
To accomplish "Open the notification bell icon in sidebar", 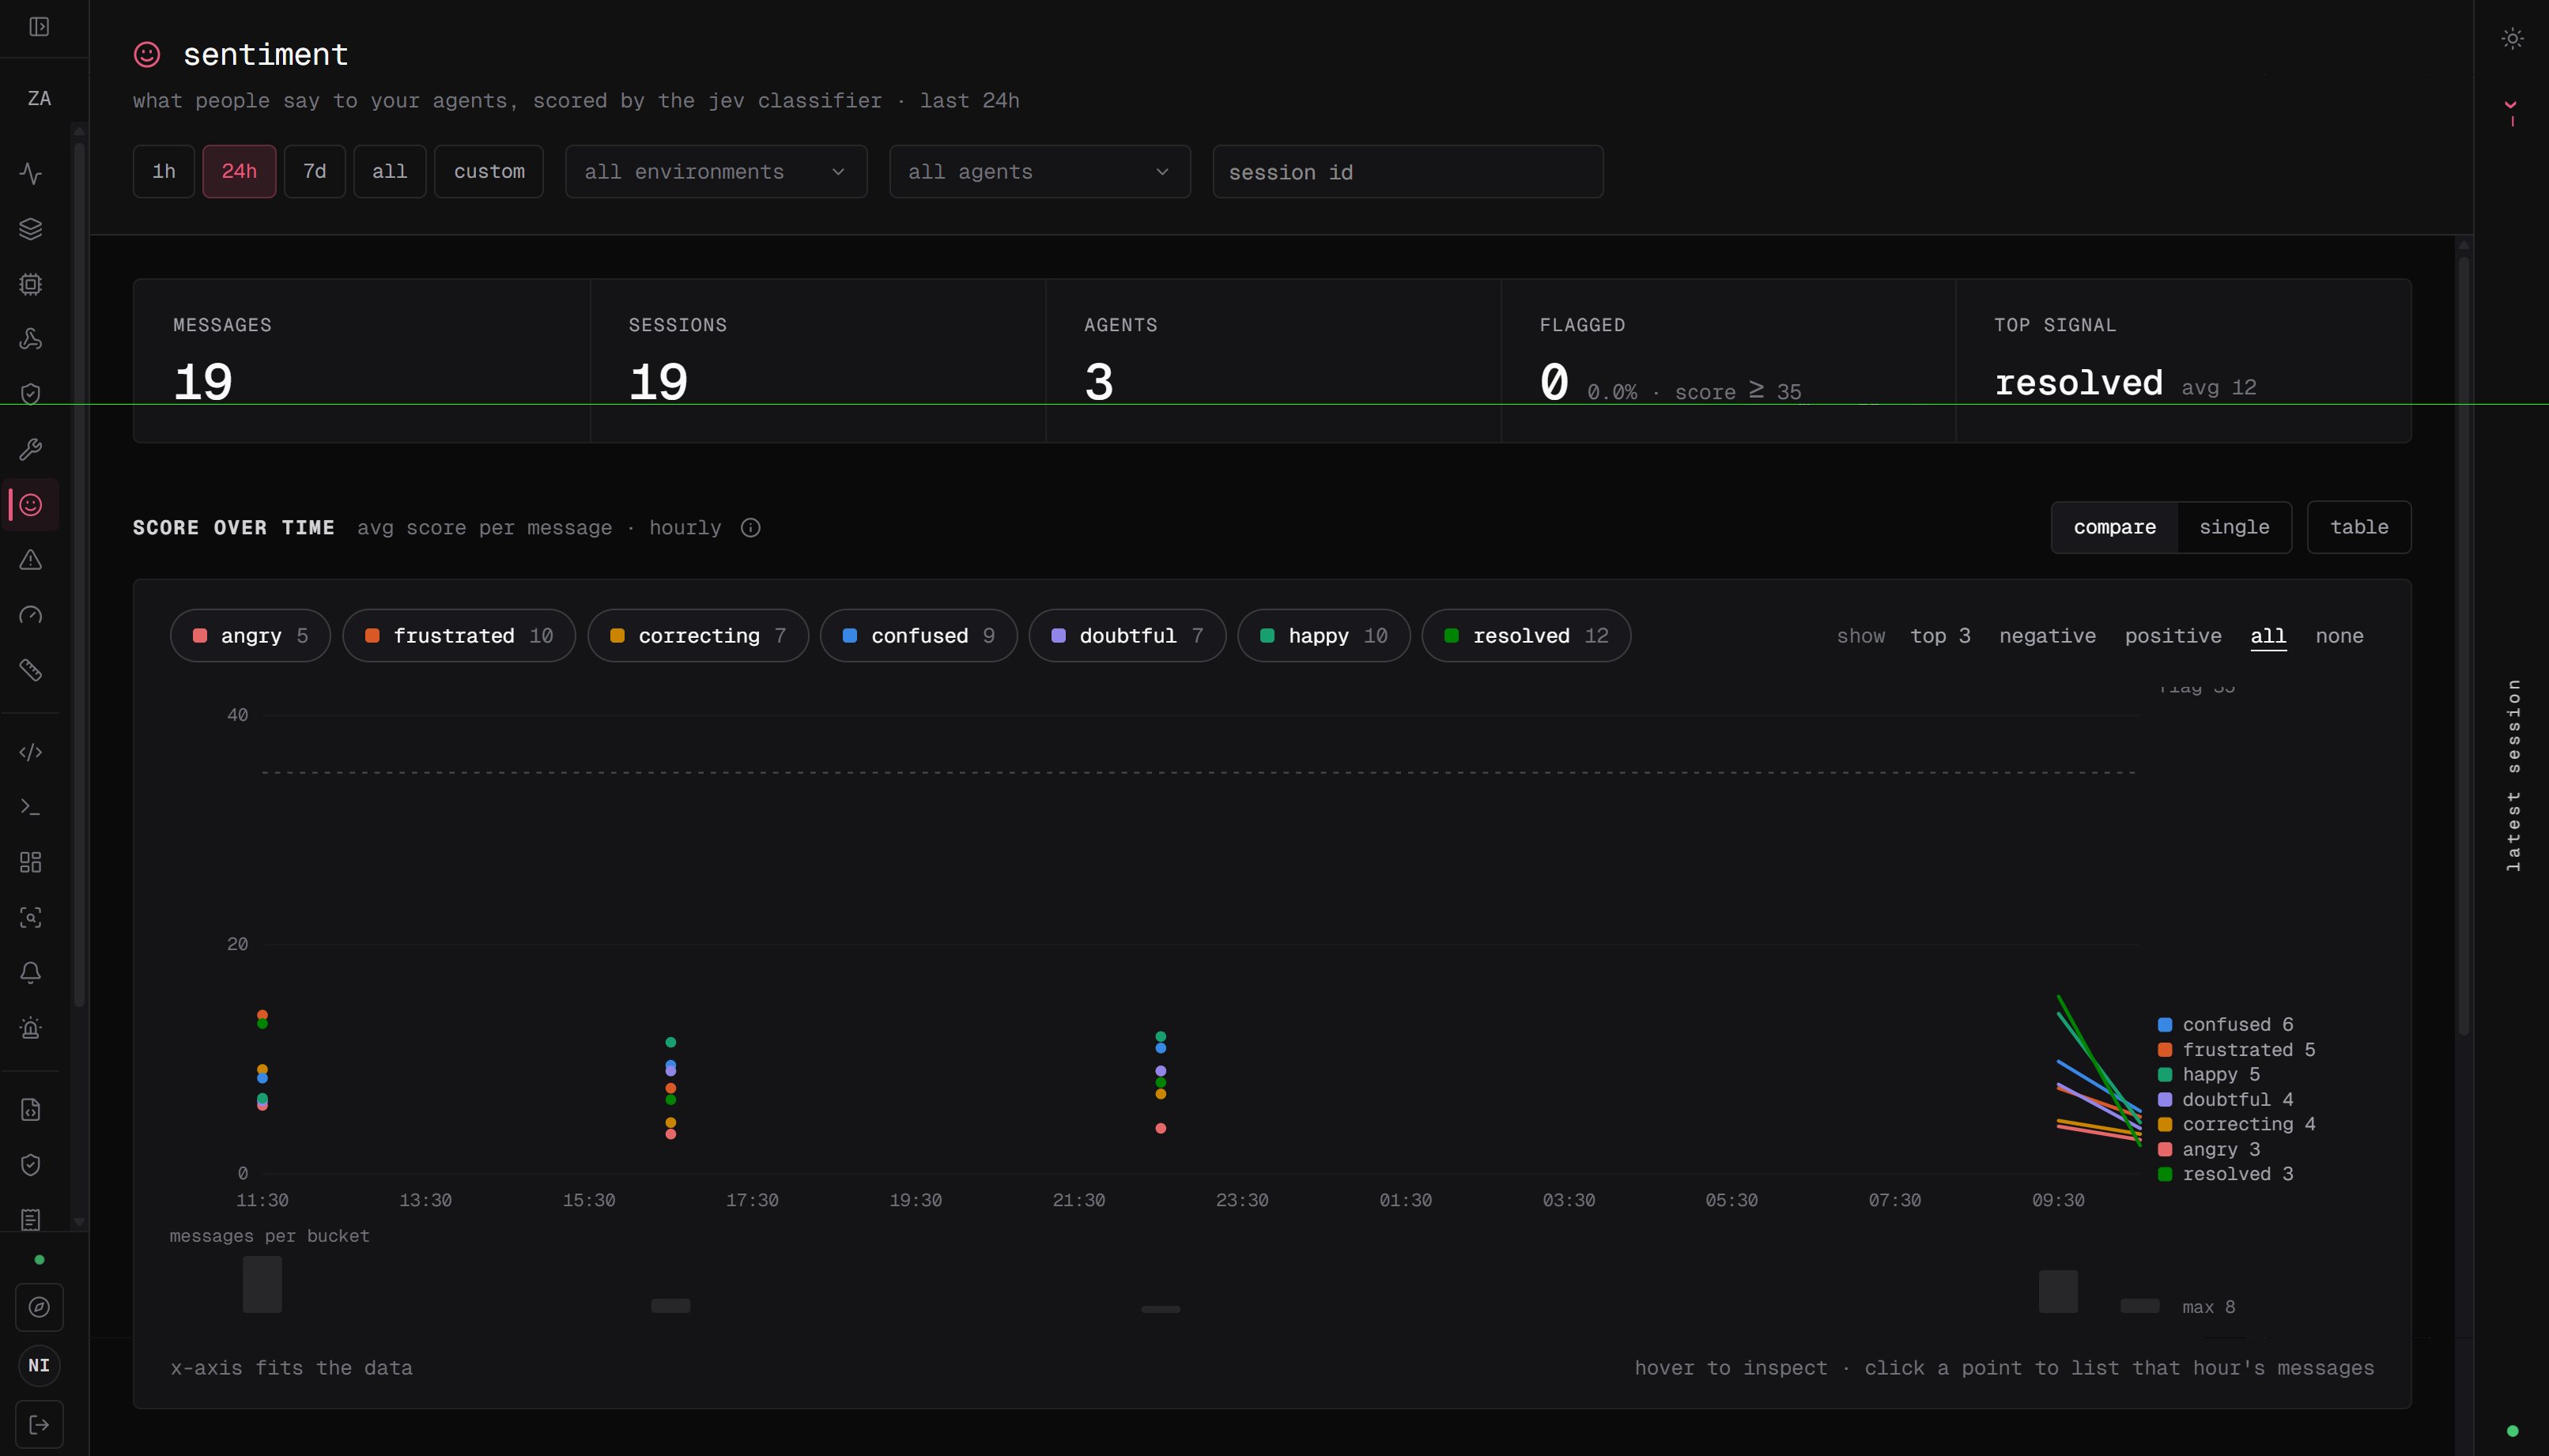I will pyautogui.click(x=31, y=973).
